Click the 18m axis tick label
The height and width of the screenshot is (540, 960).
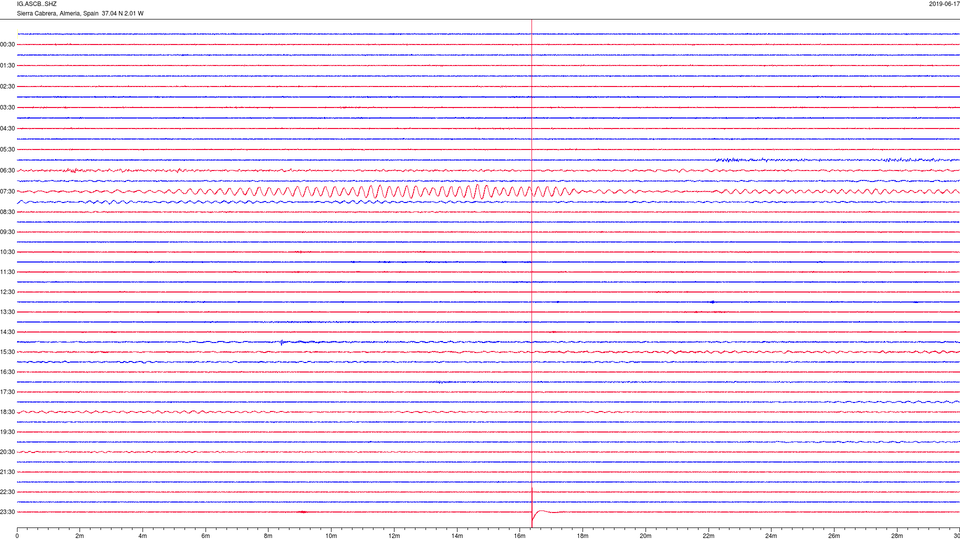582,536
